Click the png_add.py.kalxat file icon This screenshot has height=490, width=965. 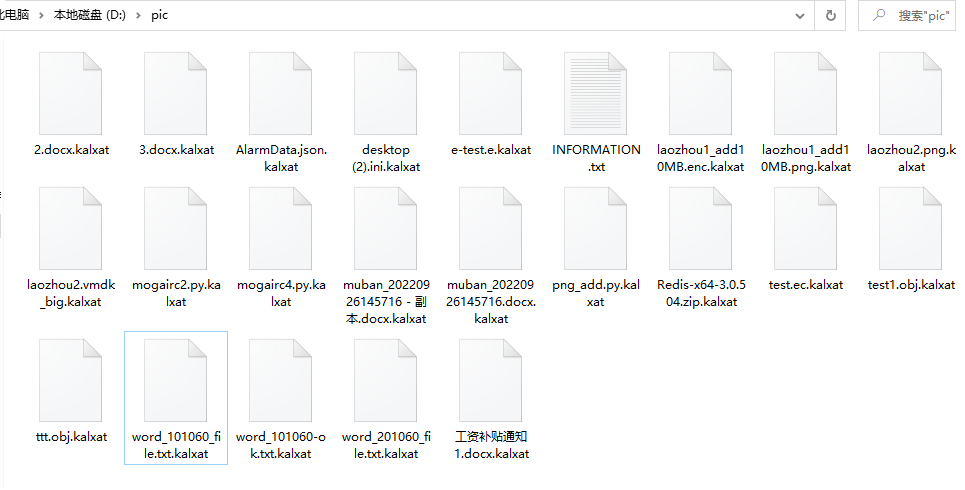[596, 228]
